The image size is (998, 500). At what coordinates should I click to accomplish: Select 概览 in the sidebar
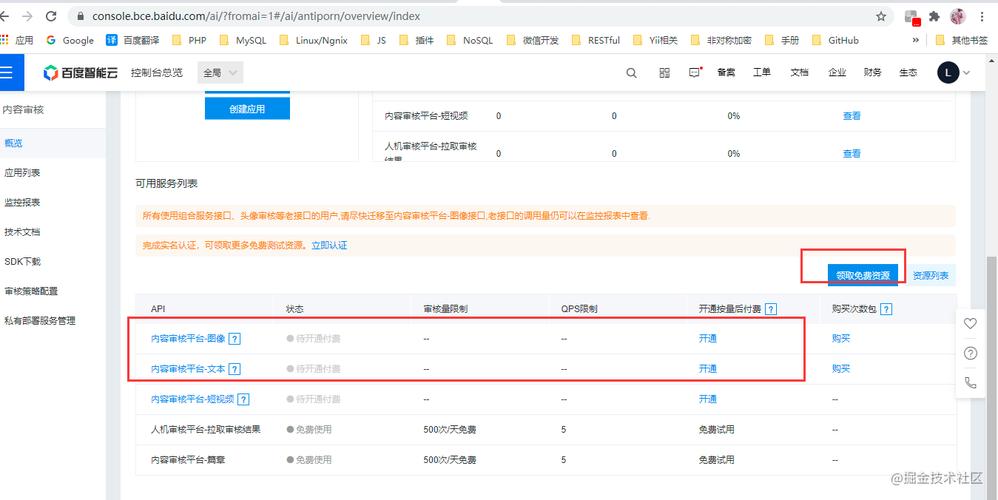53,143
